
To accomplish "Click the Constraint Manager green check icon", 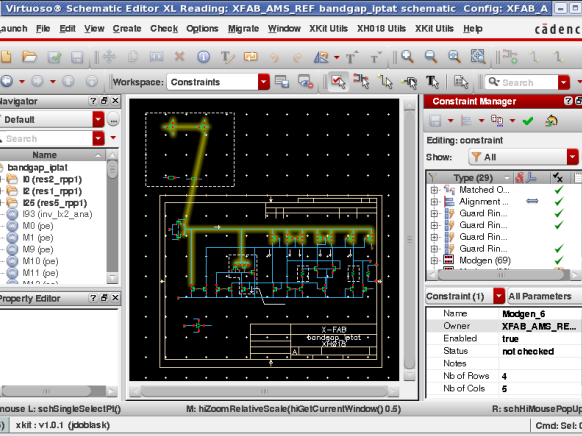I will 528,121.
